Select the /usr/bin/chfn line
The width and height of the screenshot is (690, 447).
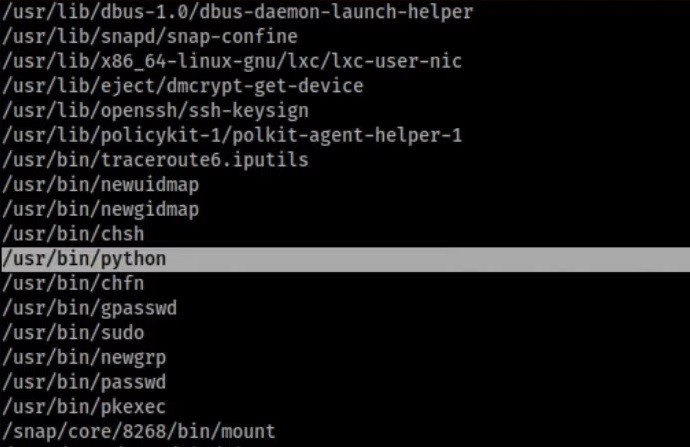pyautogui.click(x=73, y=283)
